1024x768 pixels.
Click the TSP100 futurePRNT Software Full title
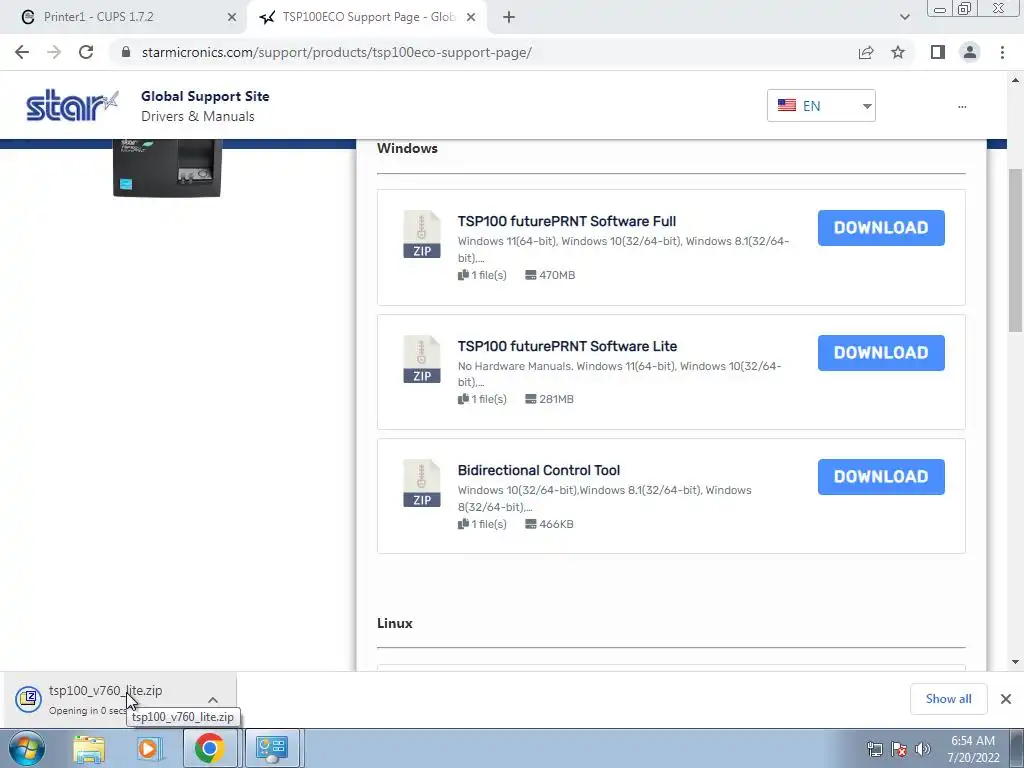(567, 221)
